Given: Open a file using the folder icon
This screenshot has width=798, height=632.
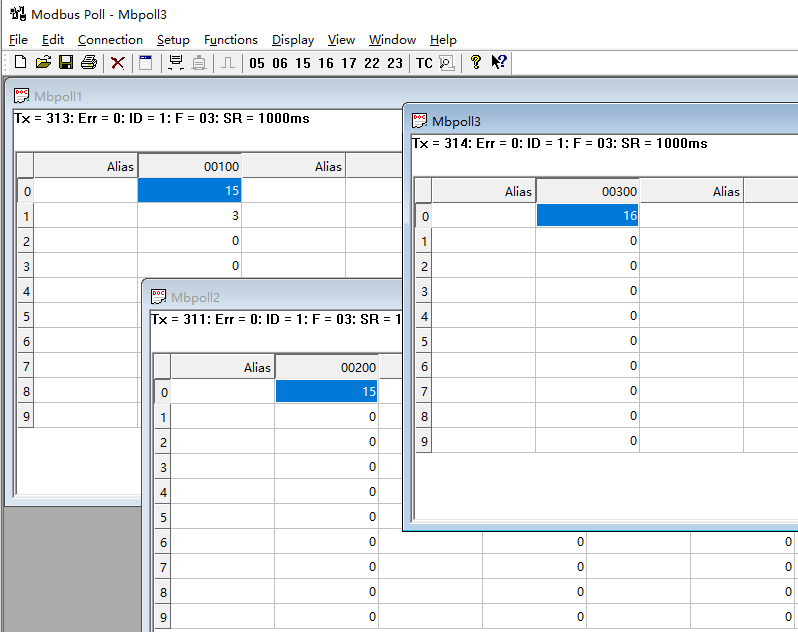Looking at the screenshot, I should click(x=43, y=63).
